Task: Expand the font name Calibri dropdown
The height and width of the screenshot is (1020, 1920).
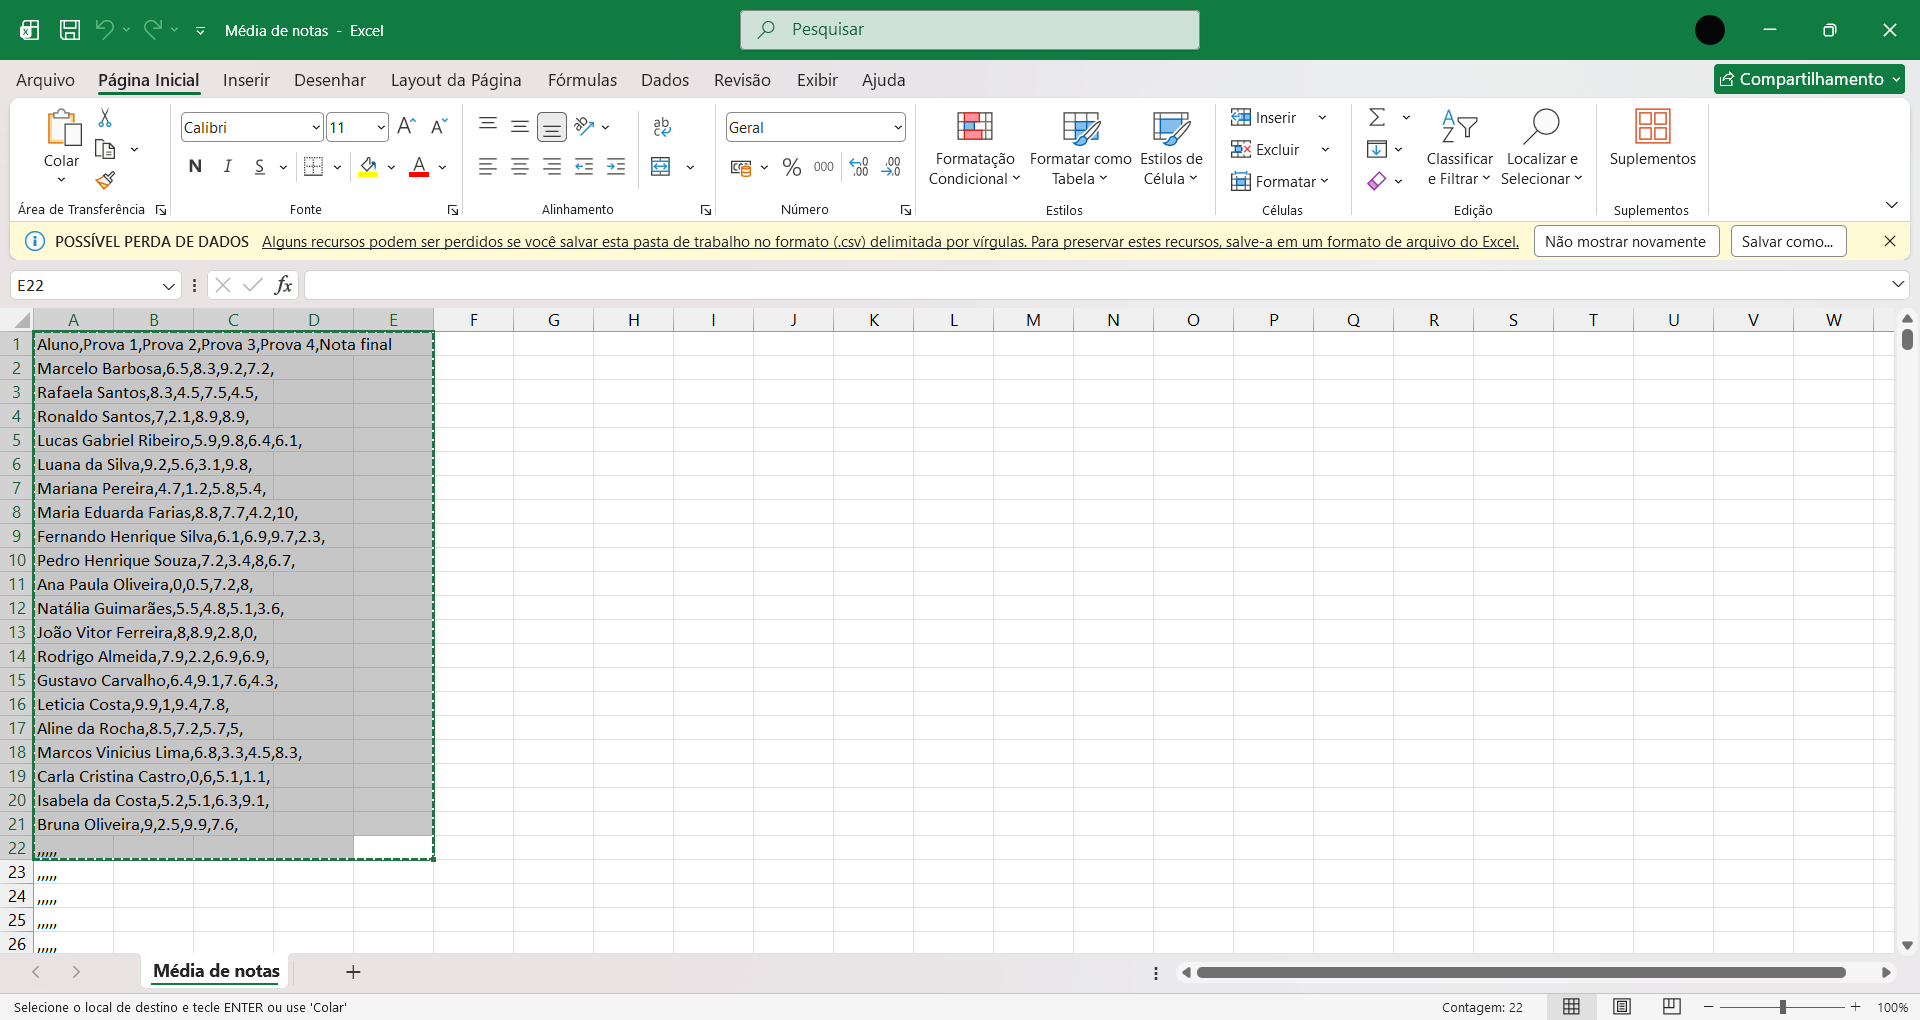Action: pyautogui.click(x=316, y=127)
